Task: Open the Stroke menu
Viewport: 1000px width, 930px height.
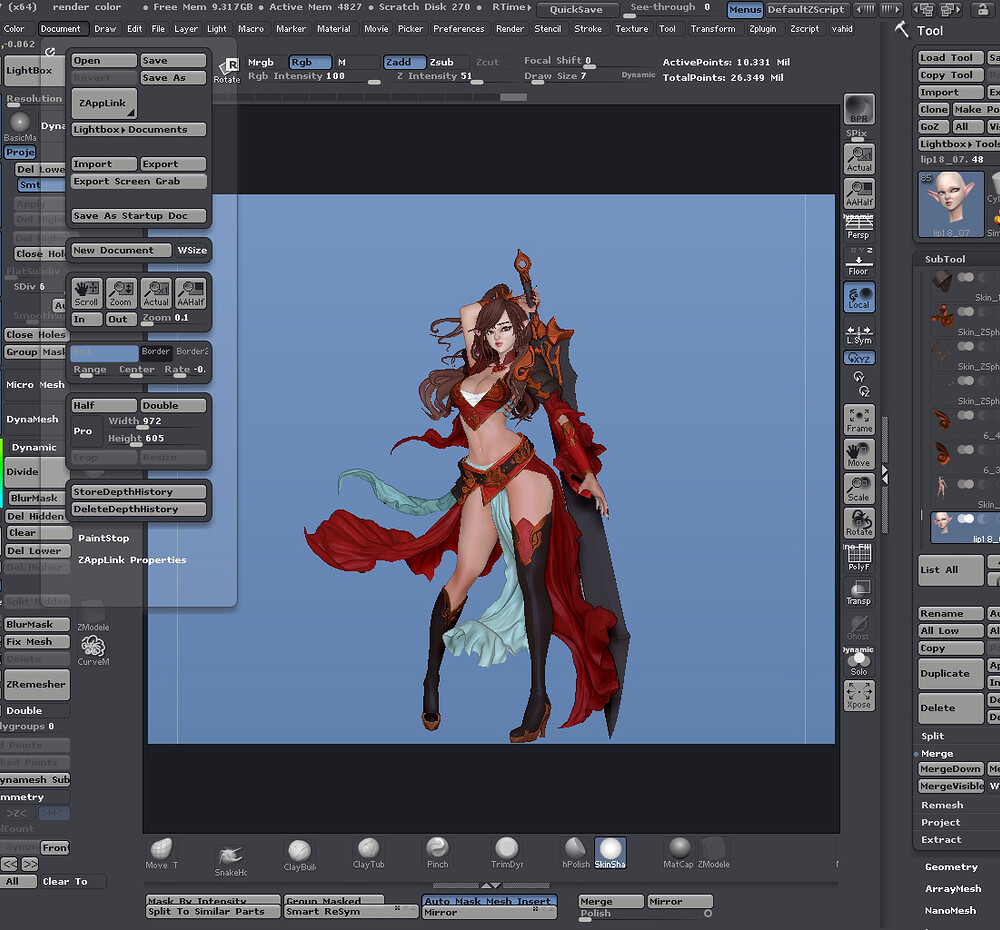Action: tap(588, 29)
